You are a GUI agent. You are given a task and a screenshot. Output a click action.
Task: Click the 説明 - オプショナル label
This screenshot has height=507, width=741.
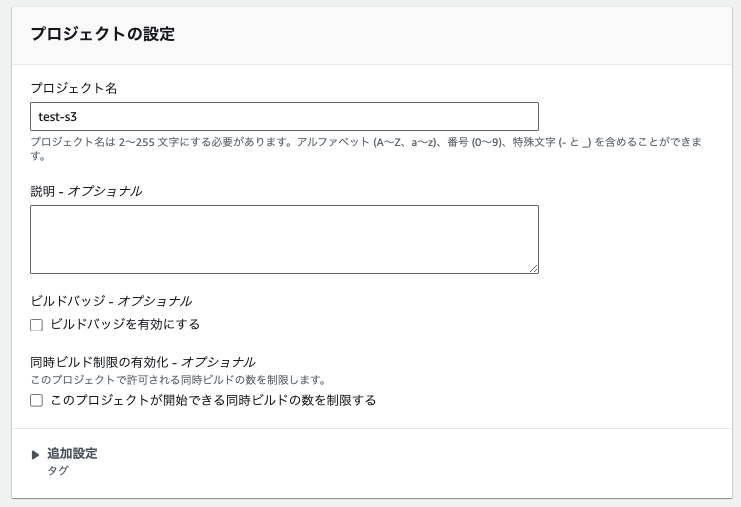86,191
